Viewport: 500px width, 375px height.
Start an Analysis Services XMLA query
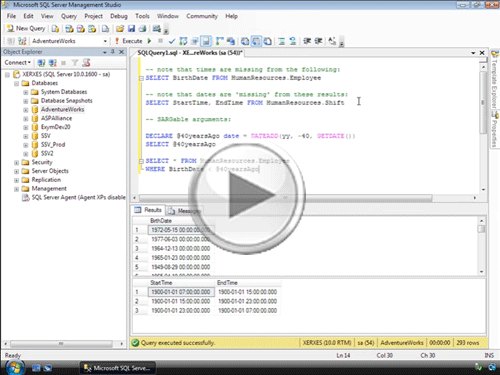tap(92, 29)
